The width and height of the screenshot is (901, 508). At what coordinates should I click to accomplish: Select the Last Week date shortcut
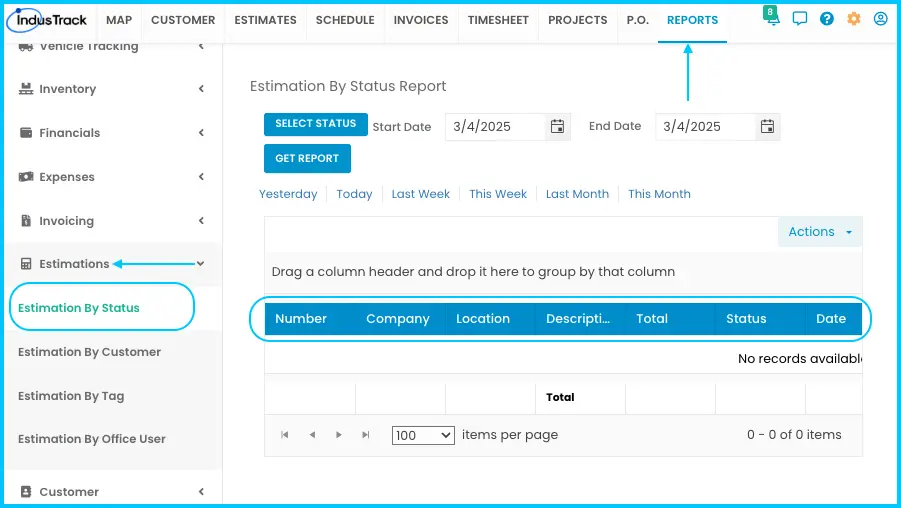coord(421,194)
